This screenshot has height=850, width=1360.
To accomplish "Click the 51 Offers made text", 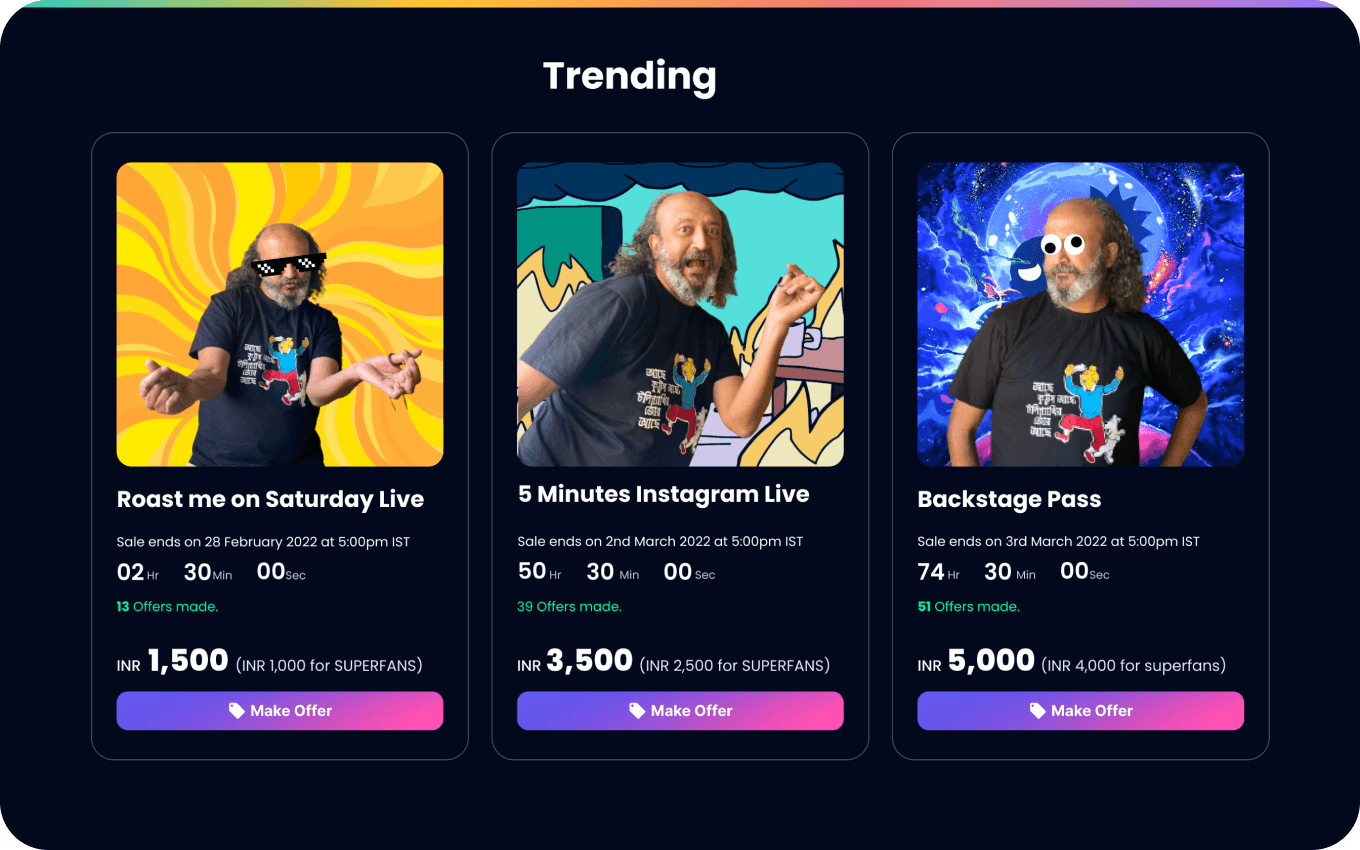I will pos(968,606).
